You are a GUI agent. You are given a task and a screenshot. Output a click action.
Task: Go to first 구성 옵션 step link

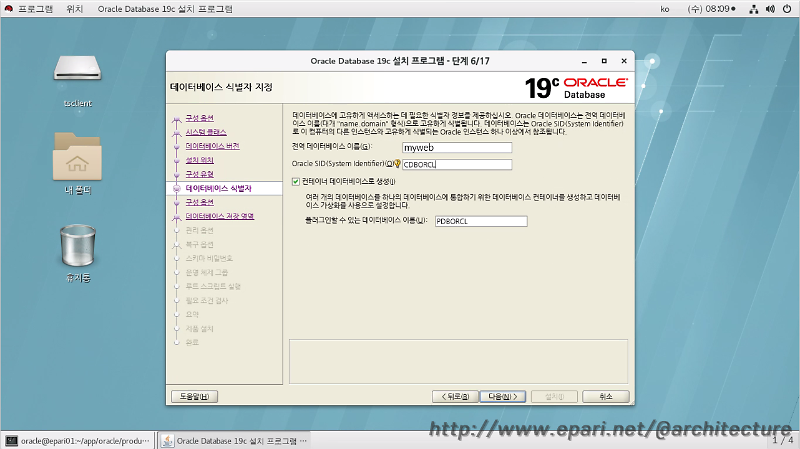pos(199,118)
